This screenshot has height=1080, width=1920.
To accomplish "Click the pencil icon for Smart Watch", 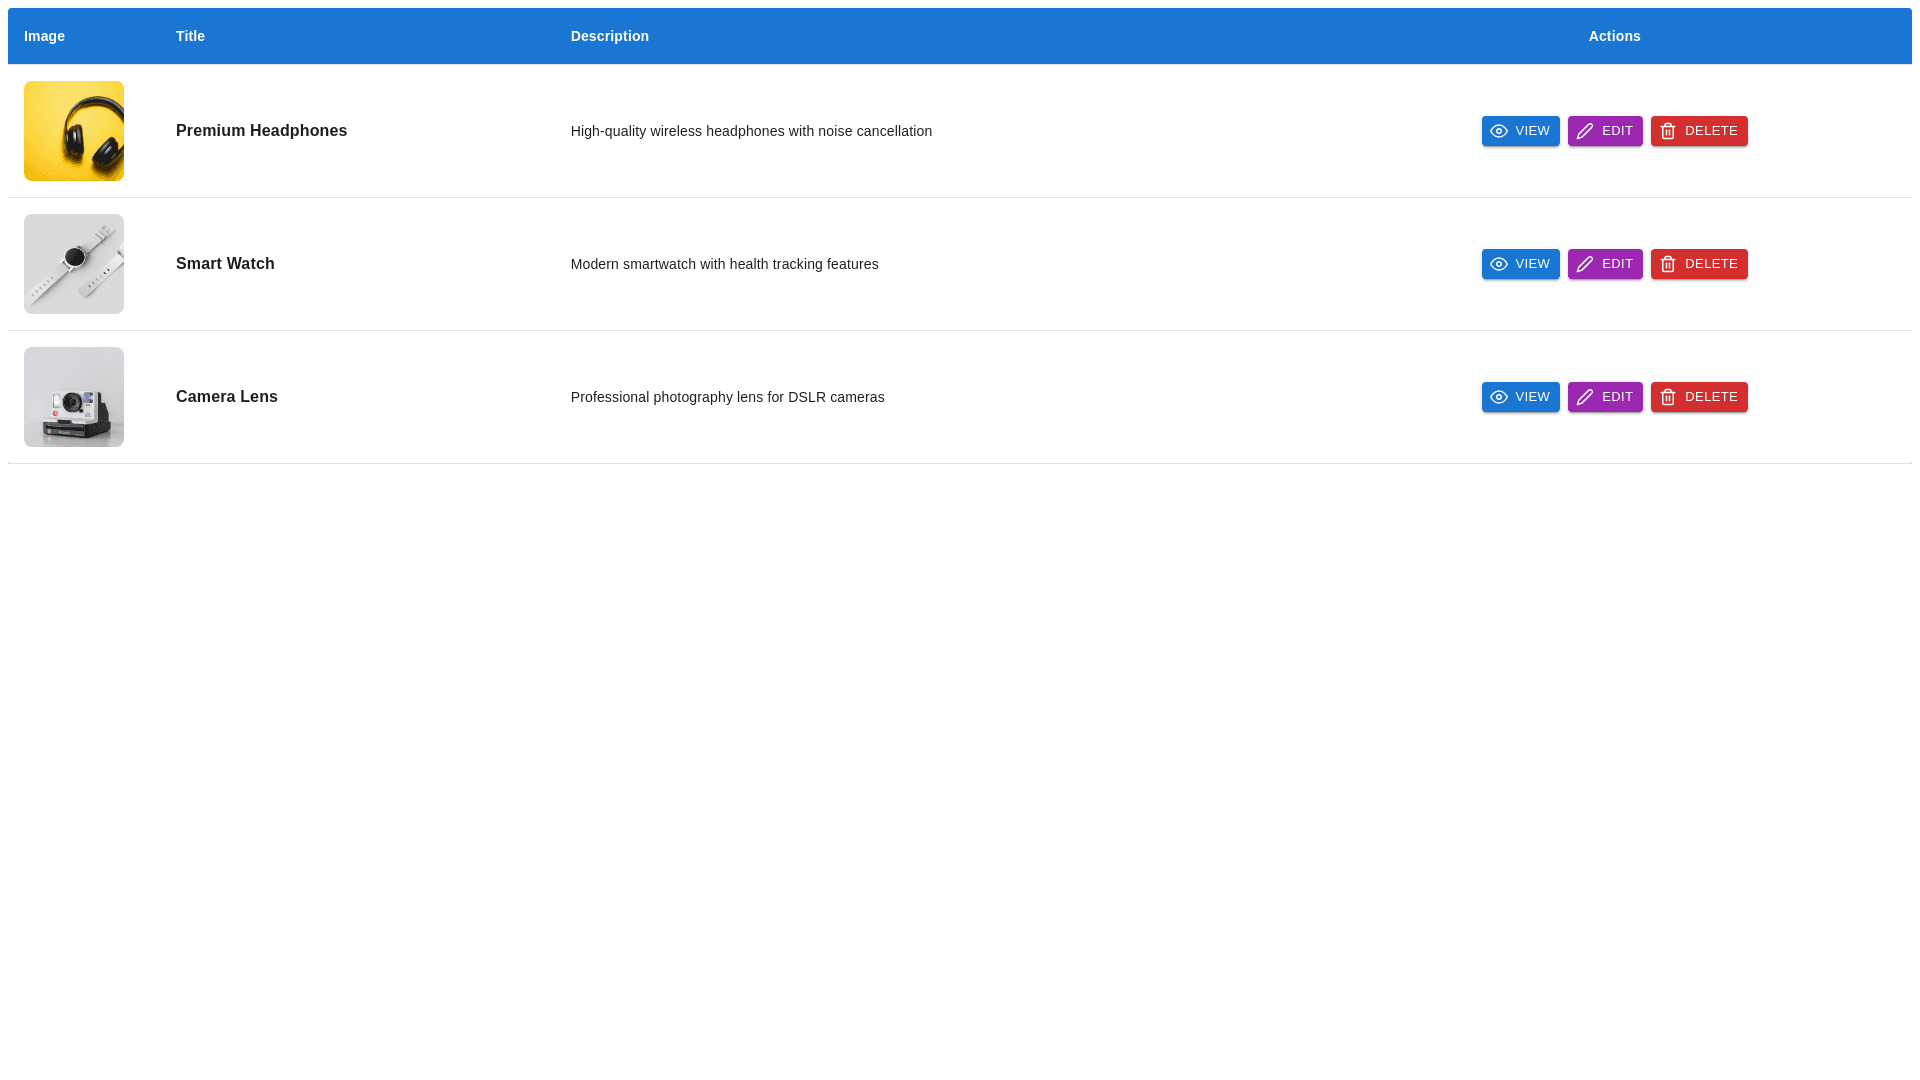I will [x=1585, y=264].
